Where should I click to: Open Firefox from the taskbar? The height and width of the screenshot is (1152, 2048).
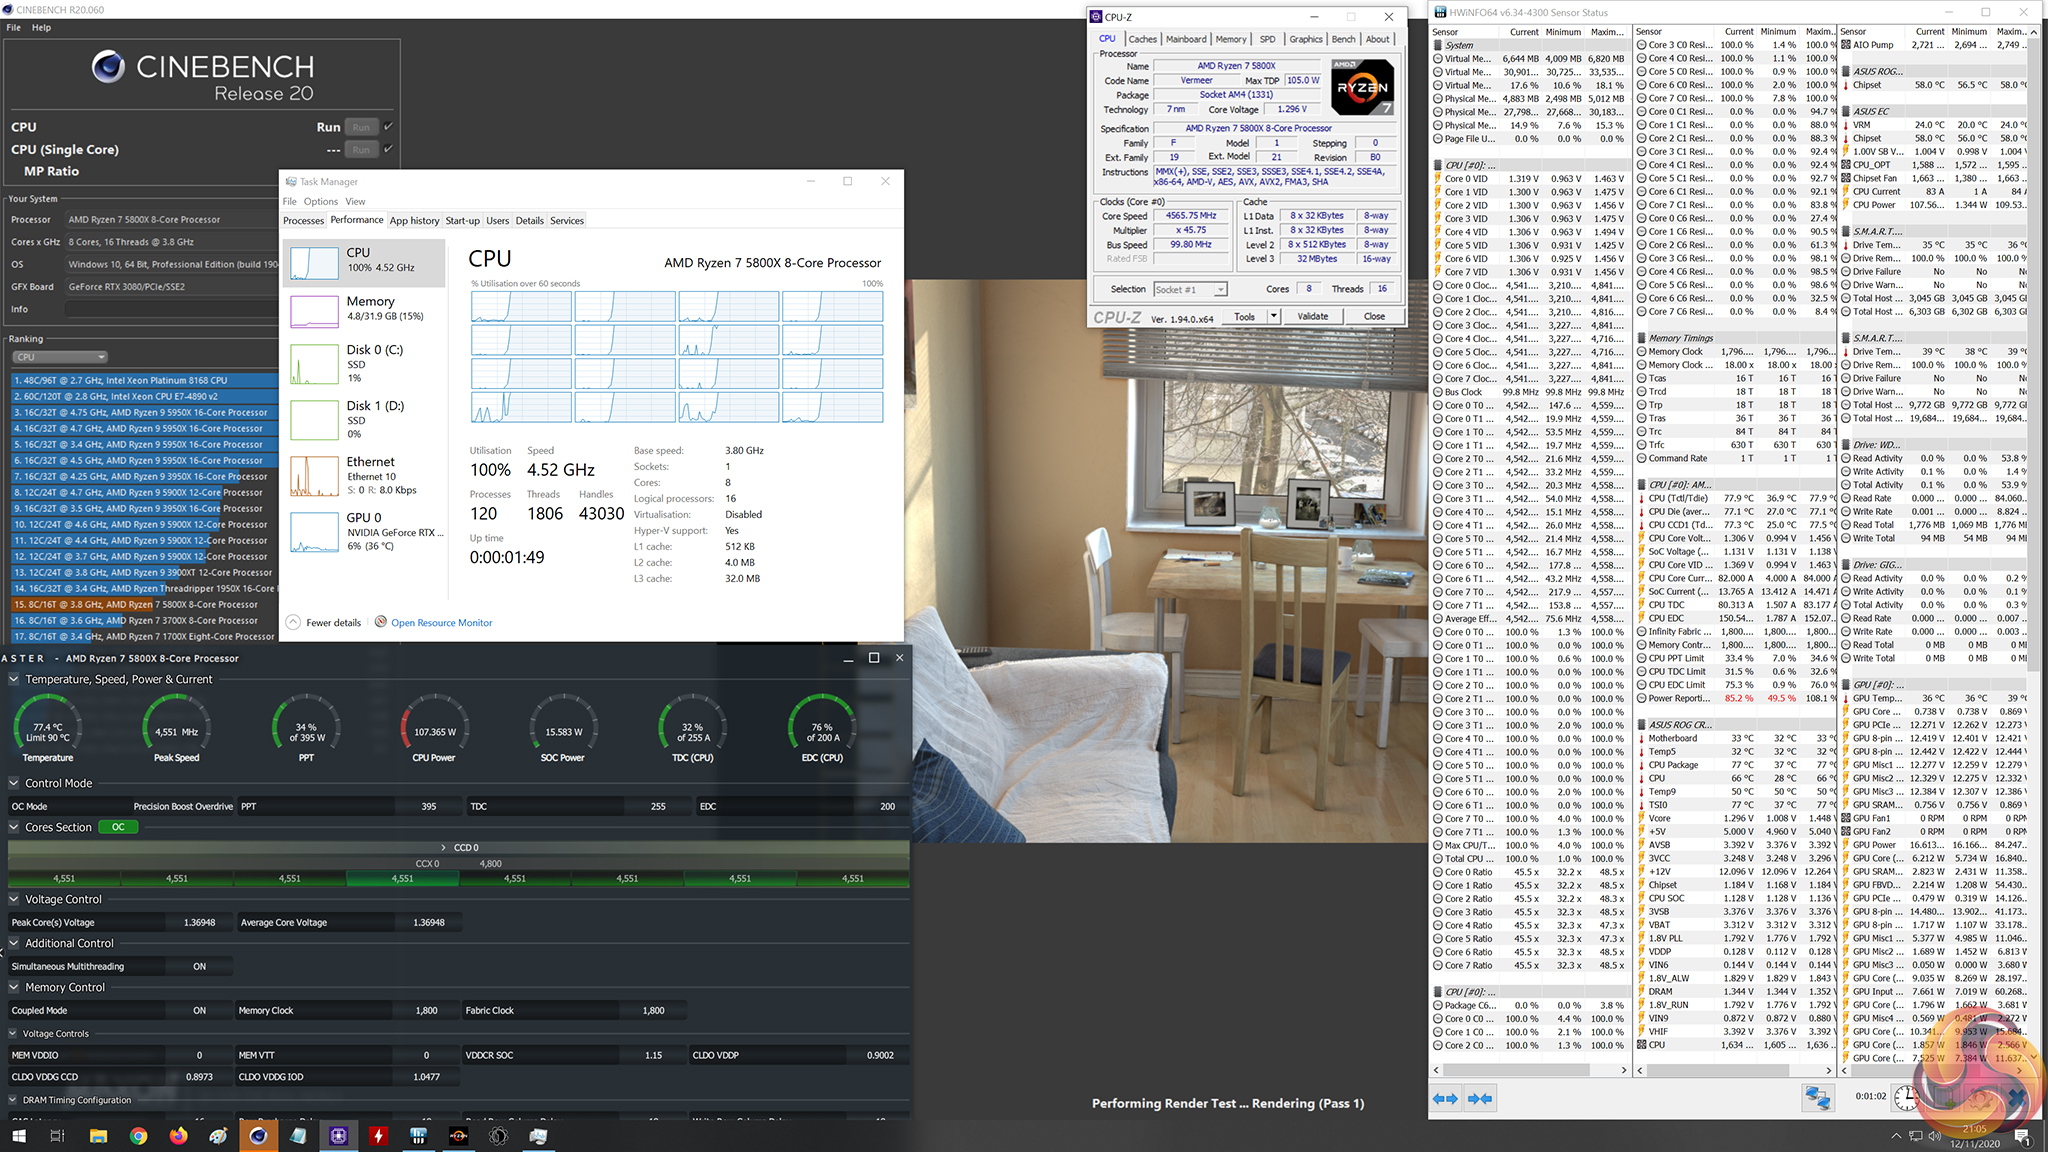[178, 1136]
